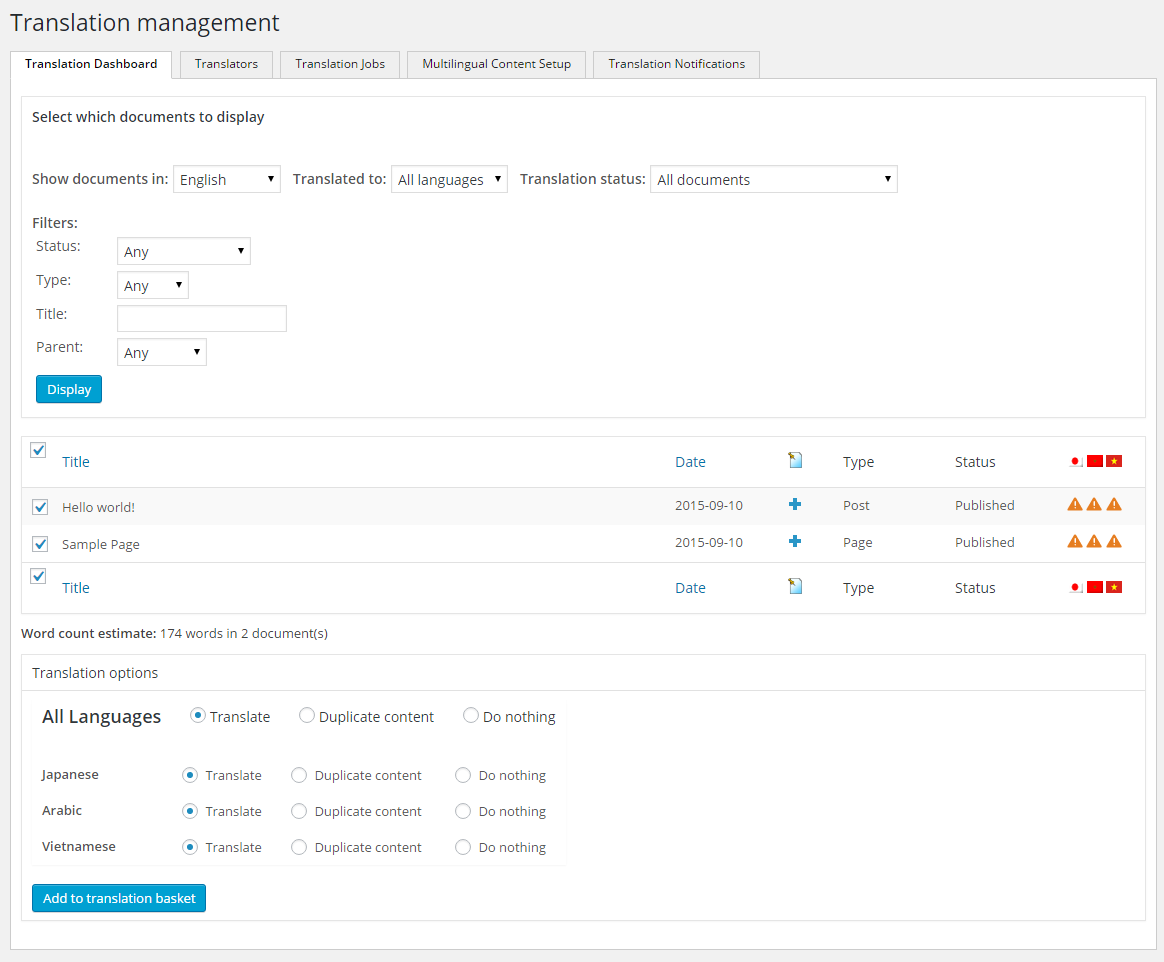1164x962 pixels.
Task: Click the Title filter text field
Action: click(x=202, y=318)
